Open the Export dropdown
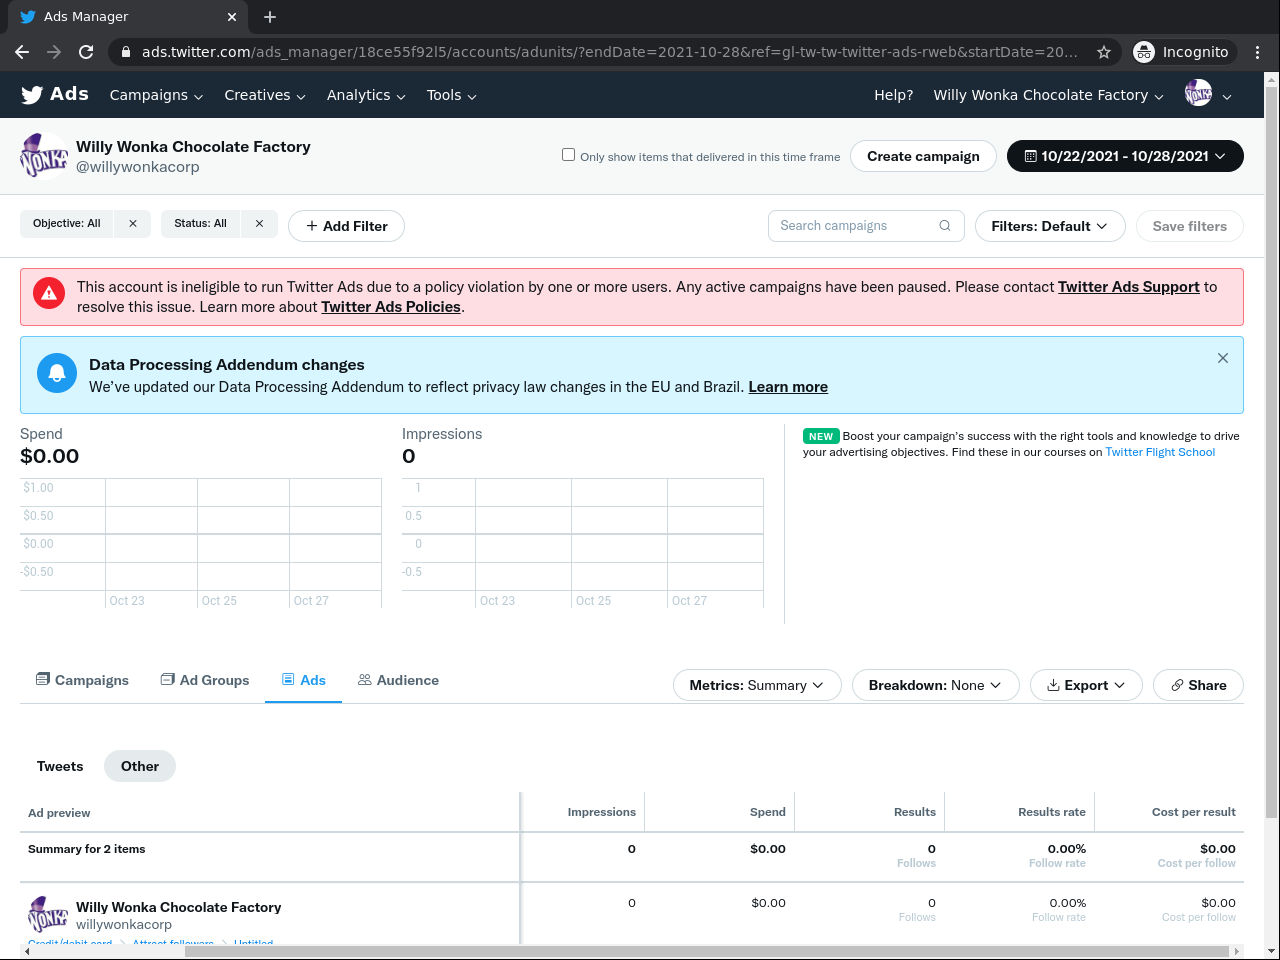Screen dimensions: 1280x960 point(1086,685)
